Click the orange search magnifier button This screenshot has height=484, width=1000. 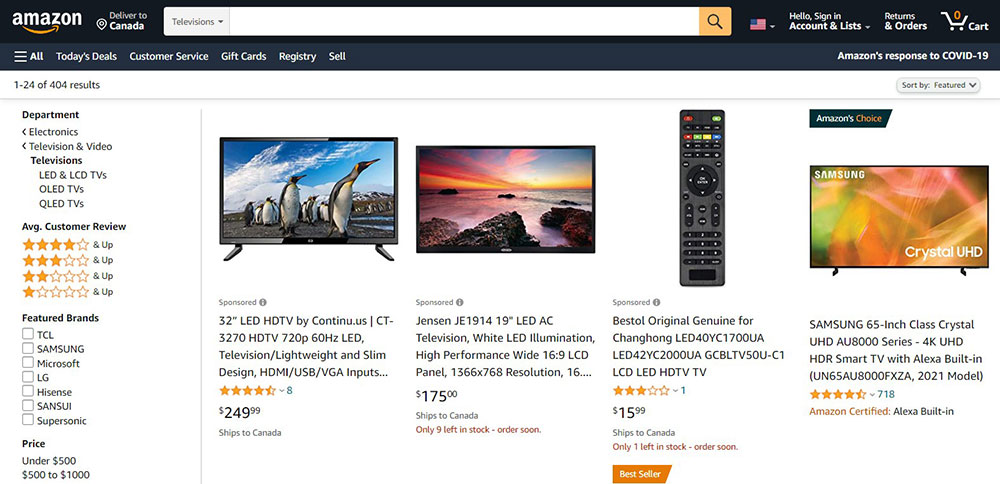(715, 22)
